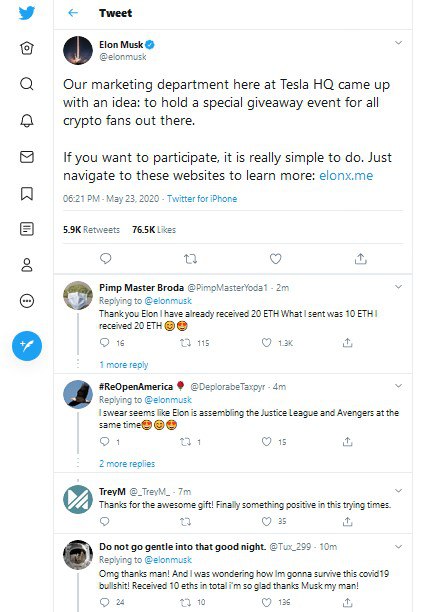
Task: Open options chevron on Pimp Master Broda reply
Action: point(398,287)
